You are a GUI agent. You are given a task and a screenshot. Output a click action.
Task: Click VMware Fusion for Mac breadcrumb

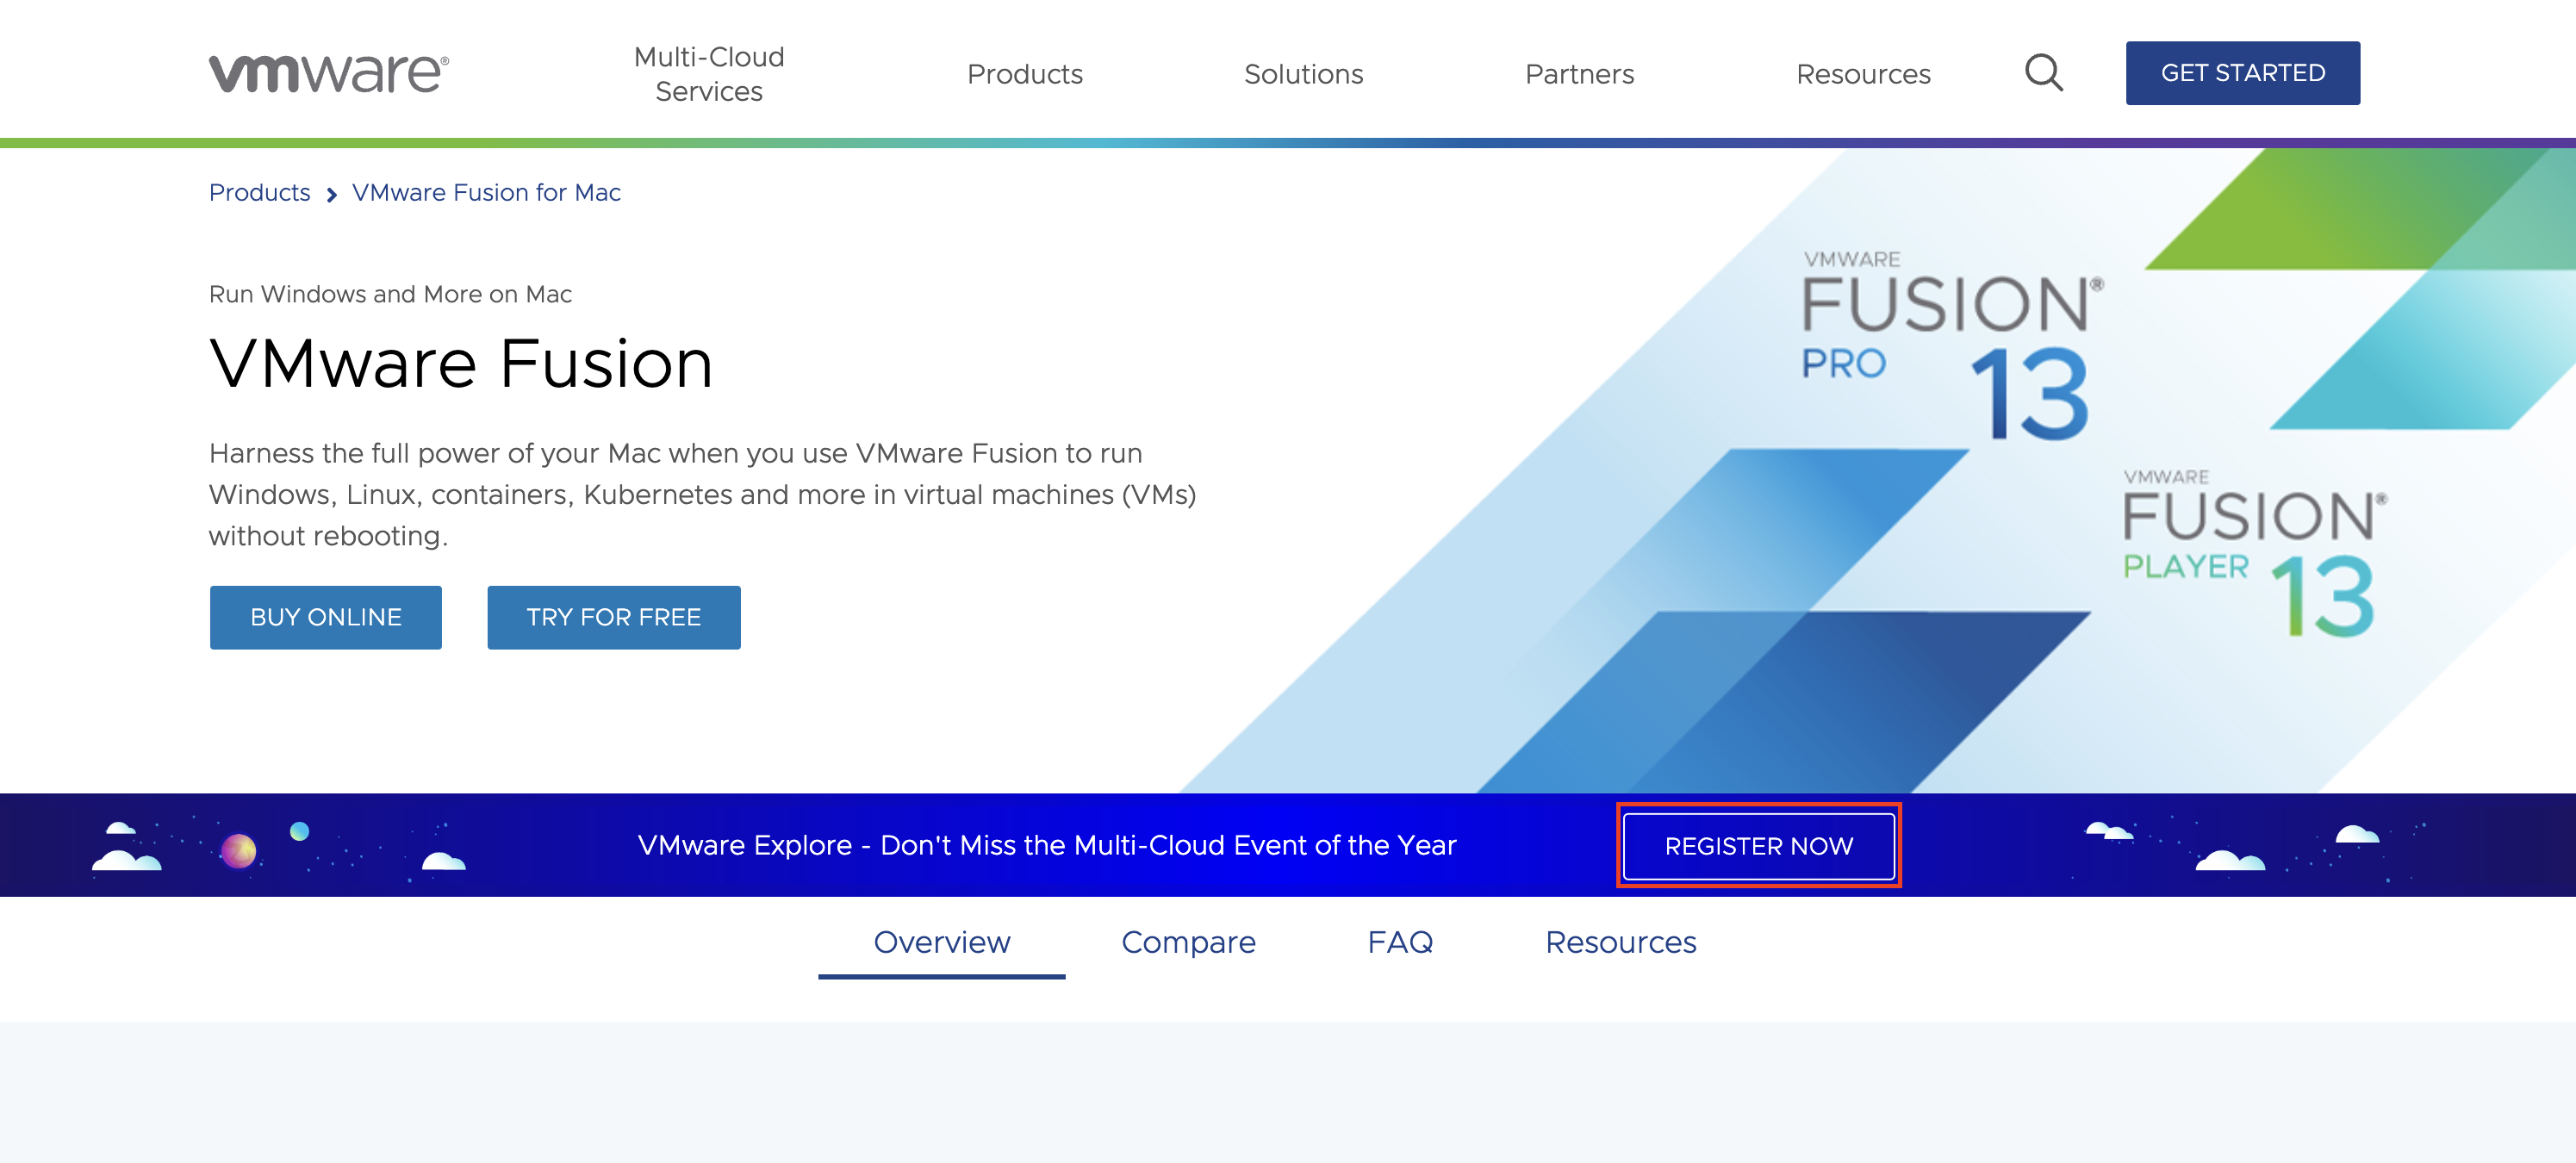coord(486,193)
